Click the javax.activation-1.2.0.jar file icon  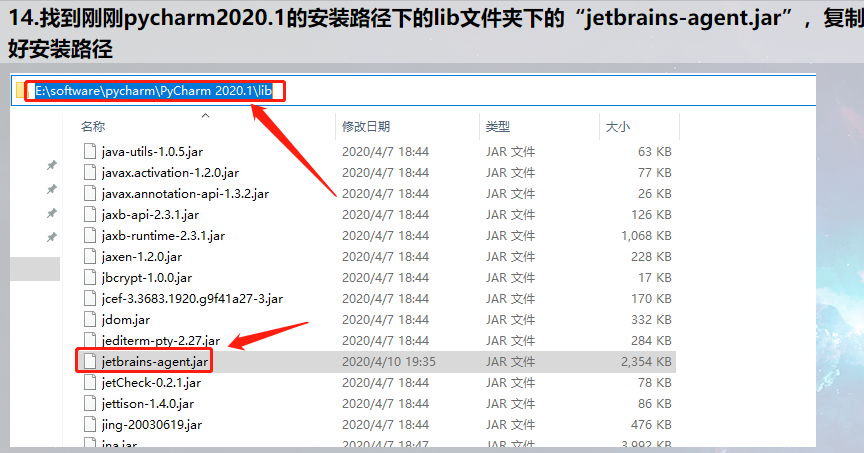(90, 172)
